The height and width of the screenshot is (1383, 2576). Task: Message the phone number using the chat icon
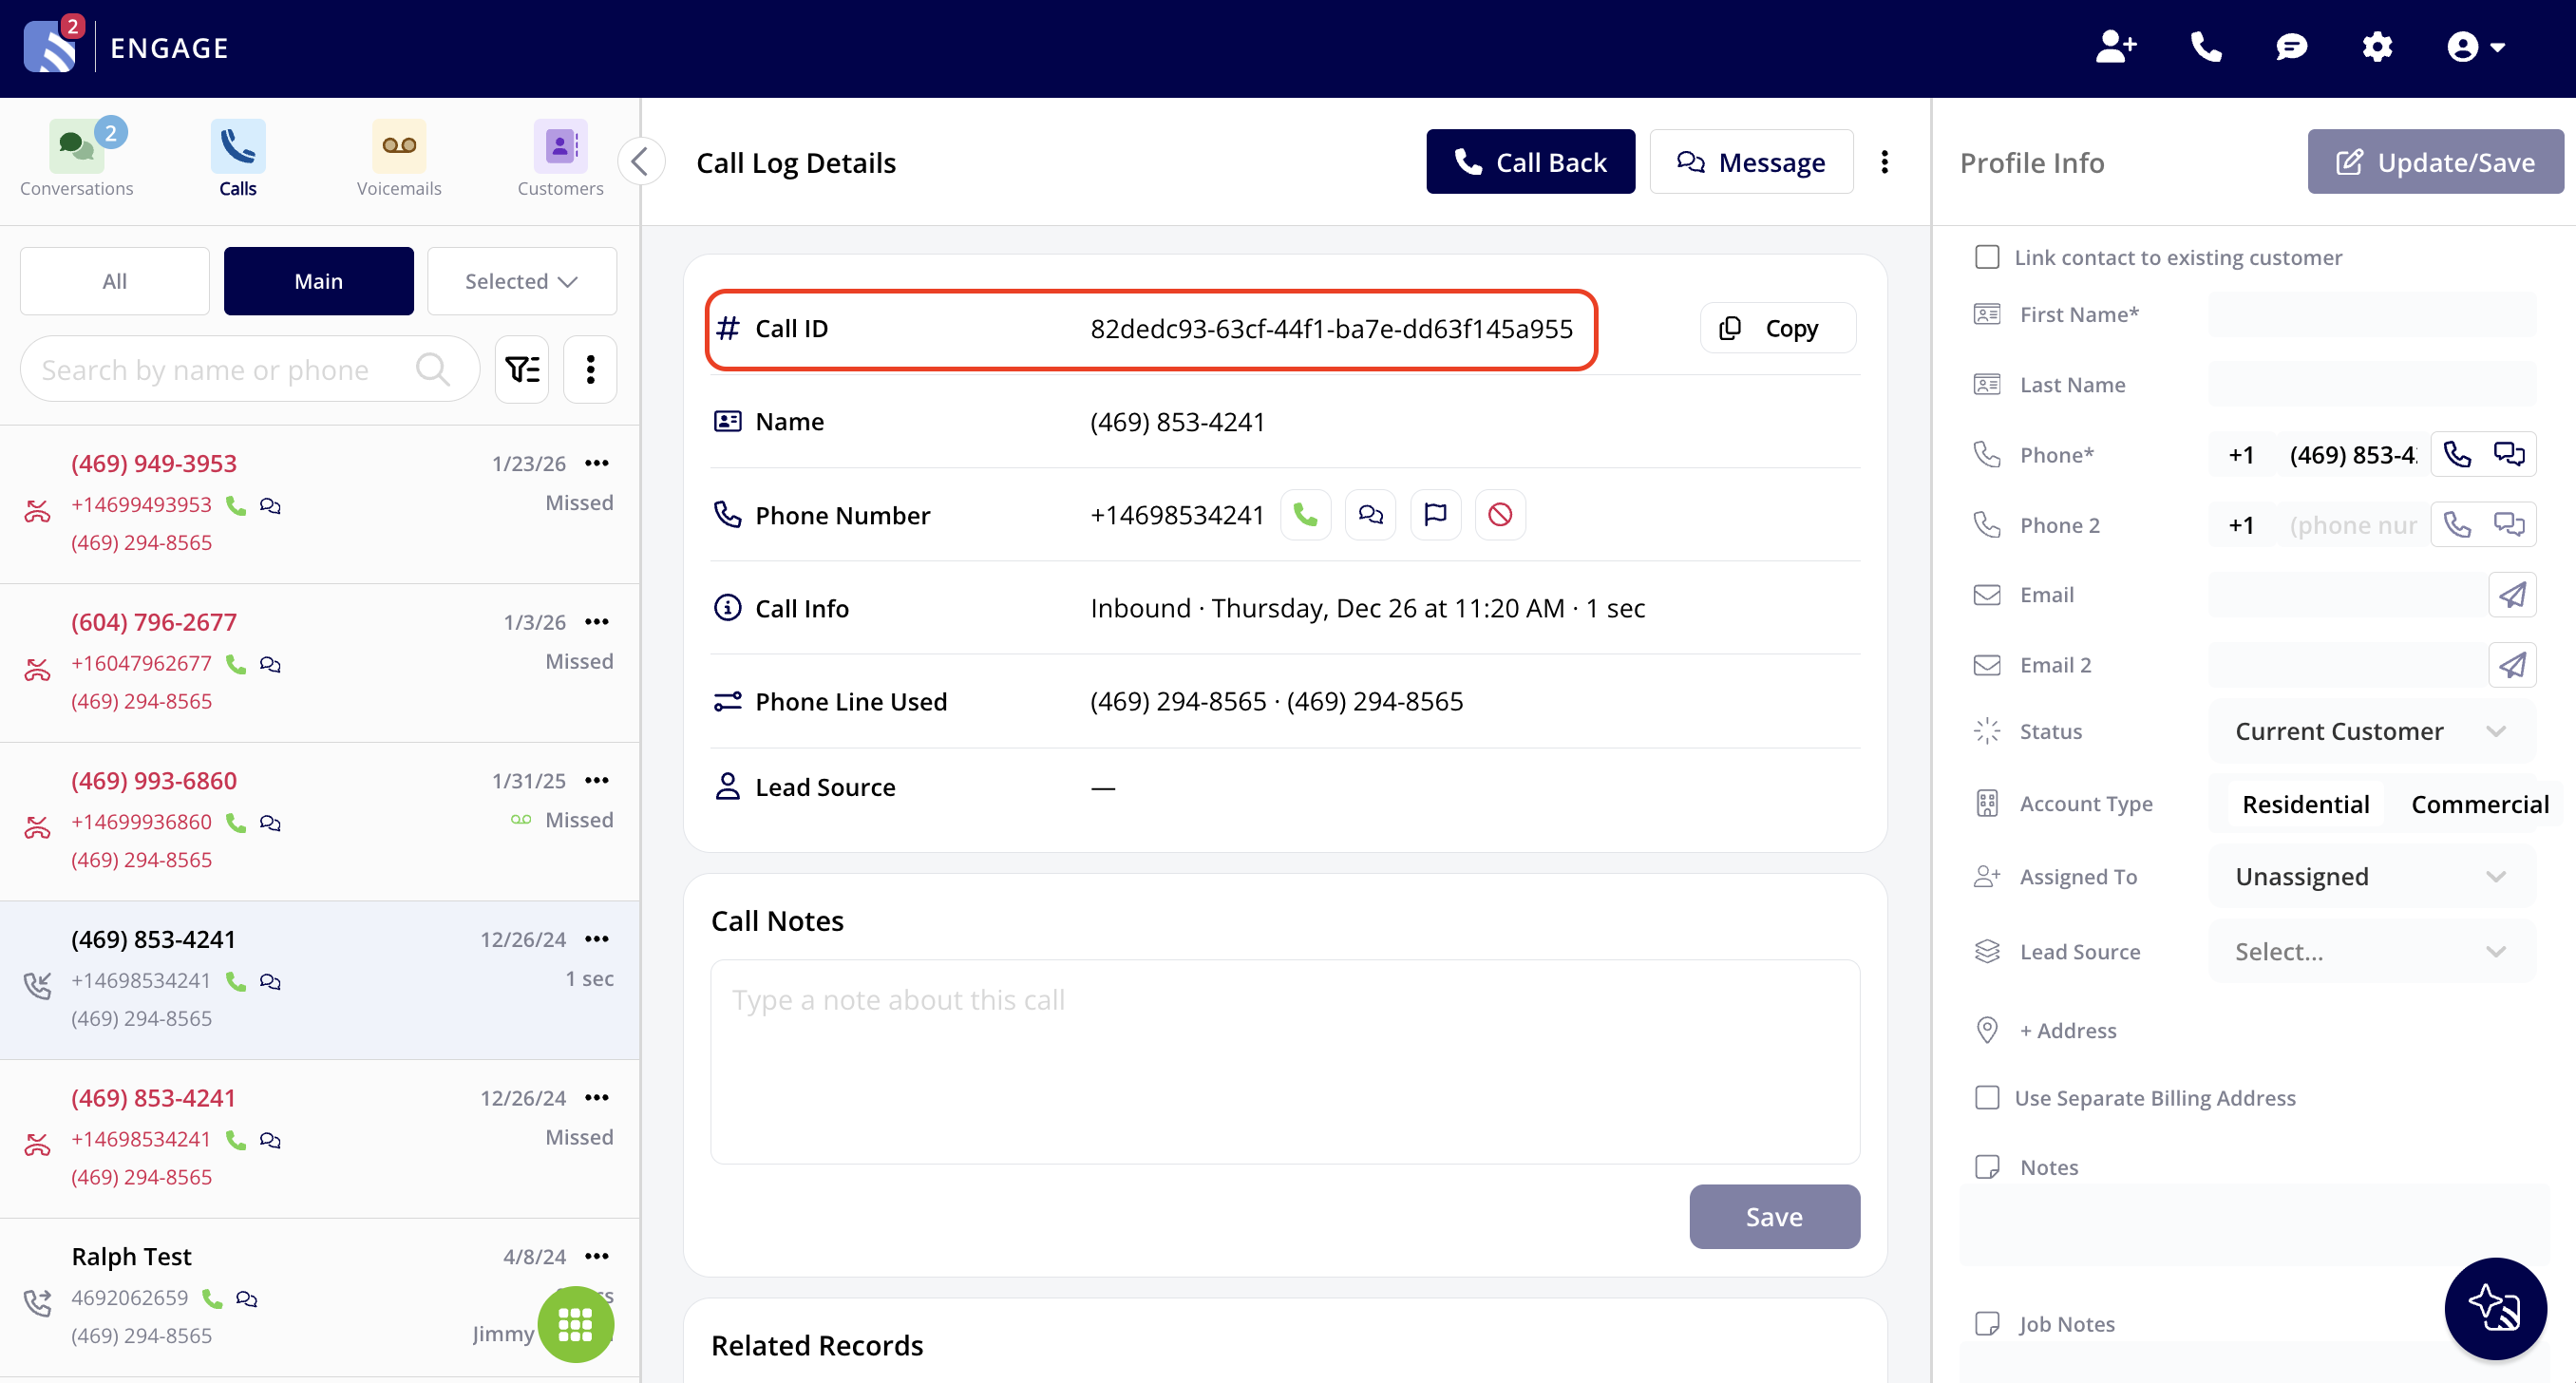pos(1370,515)
